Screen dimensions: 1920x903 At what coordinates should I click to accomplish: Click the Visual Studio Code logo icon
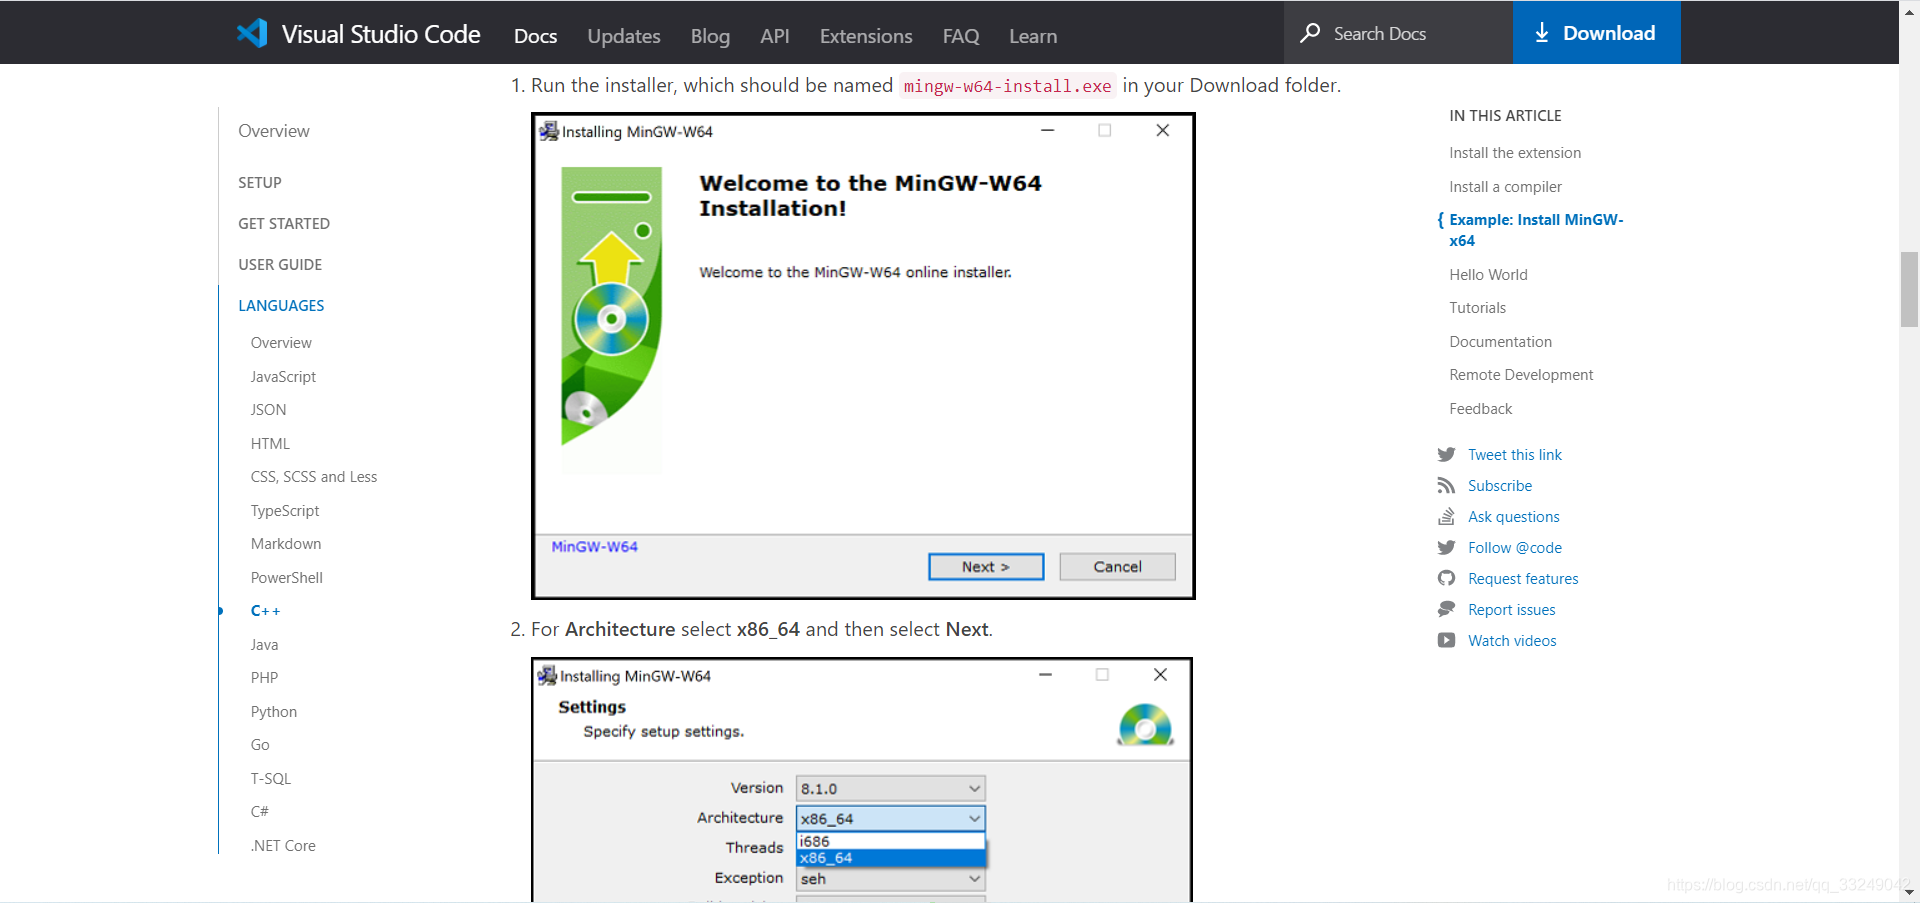(x=252, y=33)
